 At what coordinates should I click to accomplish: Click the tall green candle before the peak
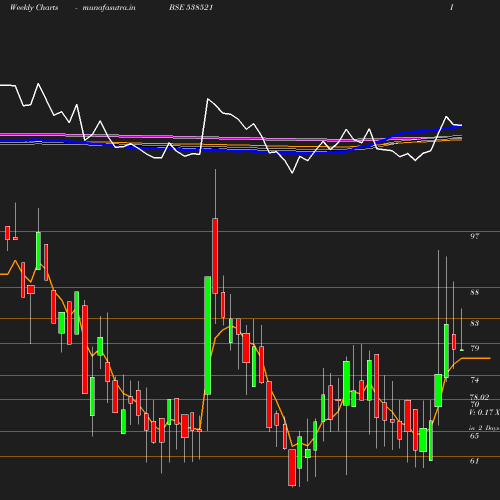[x=208, y=335]
